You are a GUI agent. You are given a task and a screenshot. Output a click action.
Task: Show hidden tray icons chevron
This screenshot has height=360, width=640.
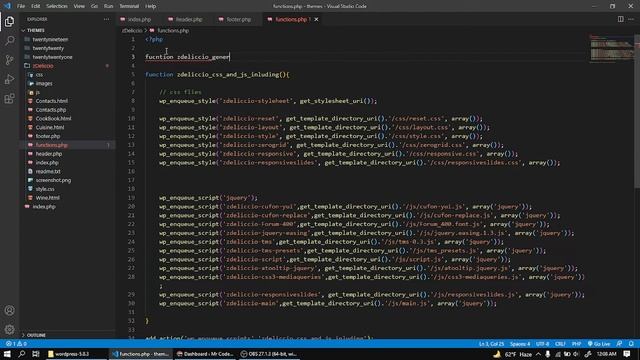(x=538, y=354)
